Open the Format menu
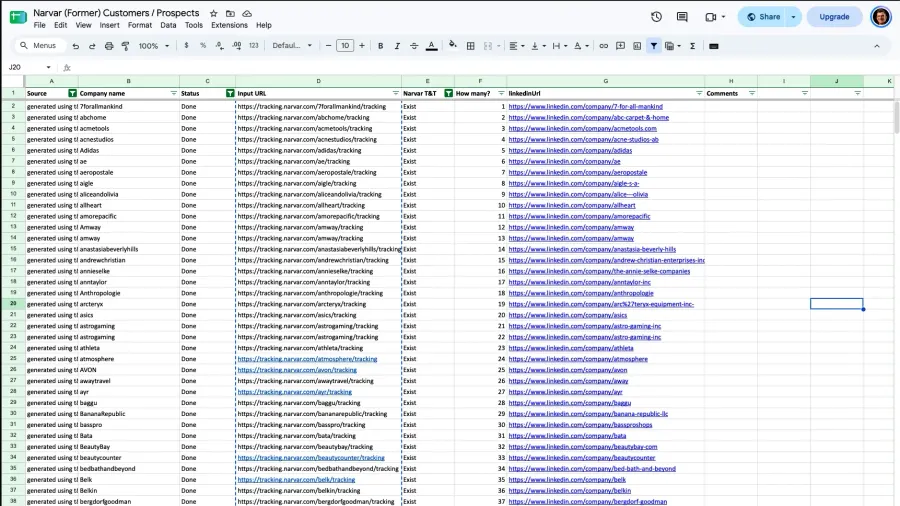 click(x=139, y=25)
